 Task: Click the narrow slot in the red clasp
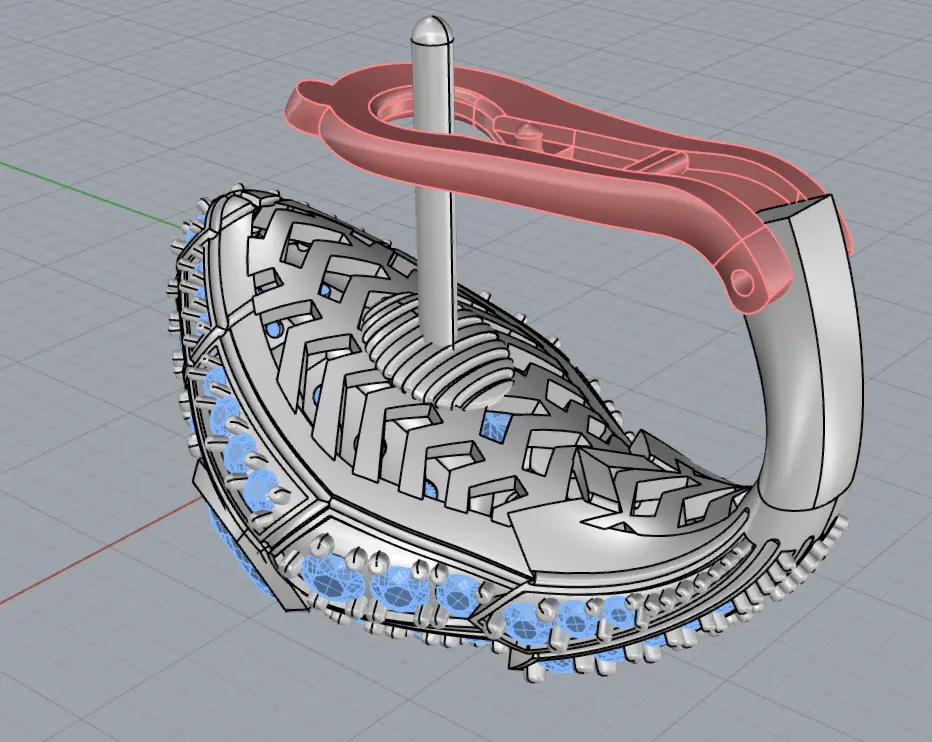[665, 161]
